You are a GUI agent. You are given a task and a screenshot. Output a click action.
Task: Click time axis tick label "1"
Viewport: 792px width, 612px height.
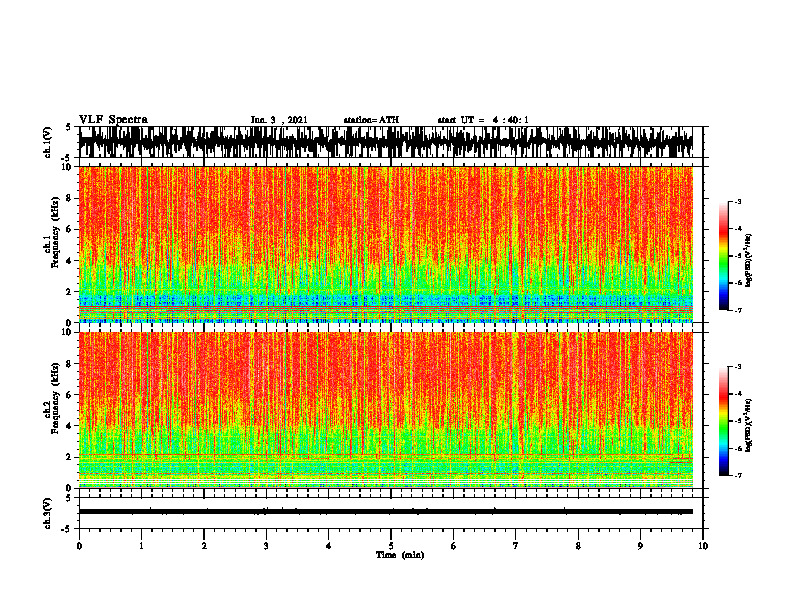click(x=141, y=546)
